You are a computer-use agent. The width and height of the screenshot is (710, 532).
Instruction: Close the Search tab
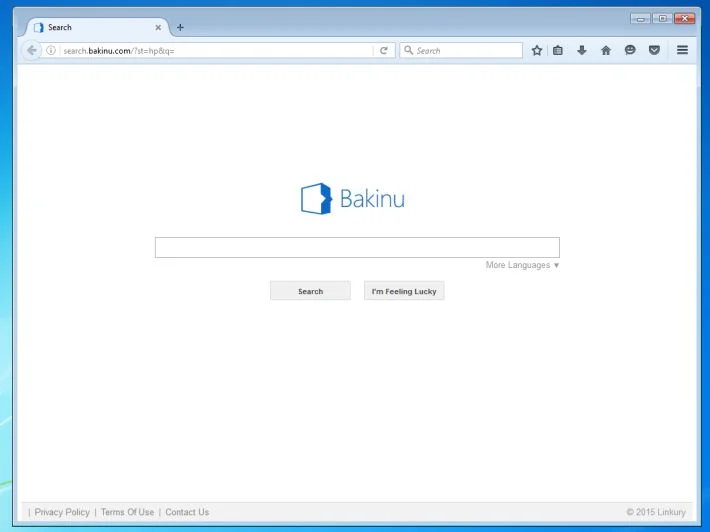pos(158,28)
